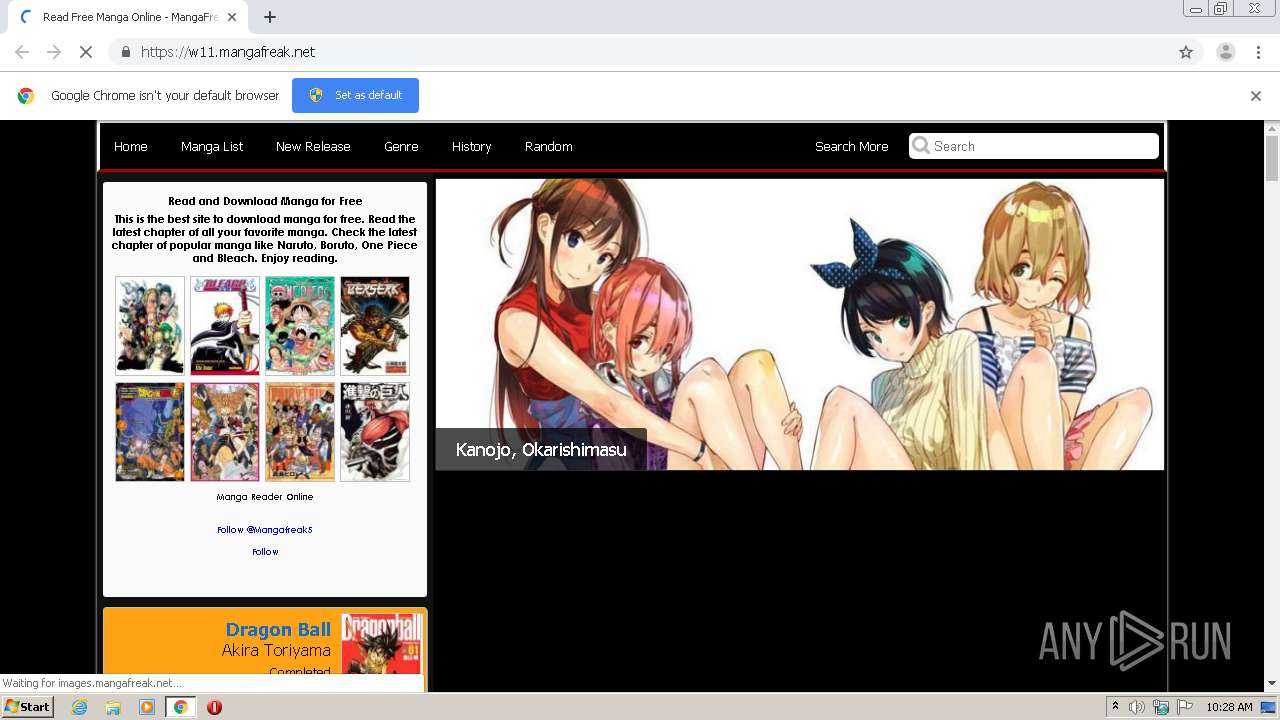Viewport: 1280px width, 720px height.
Task: Go back to the previous page
Action: tap(22, 52)
